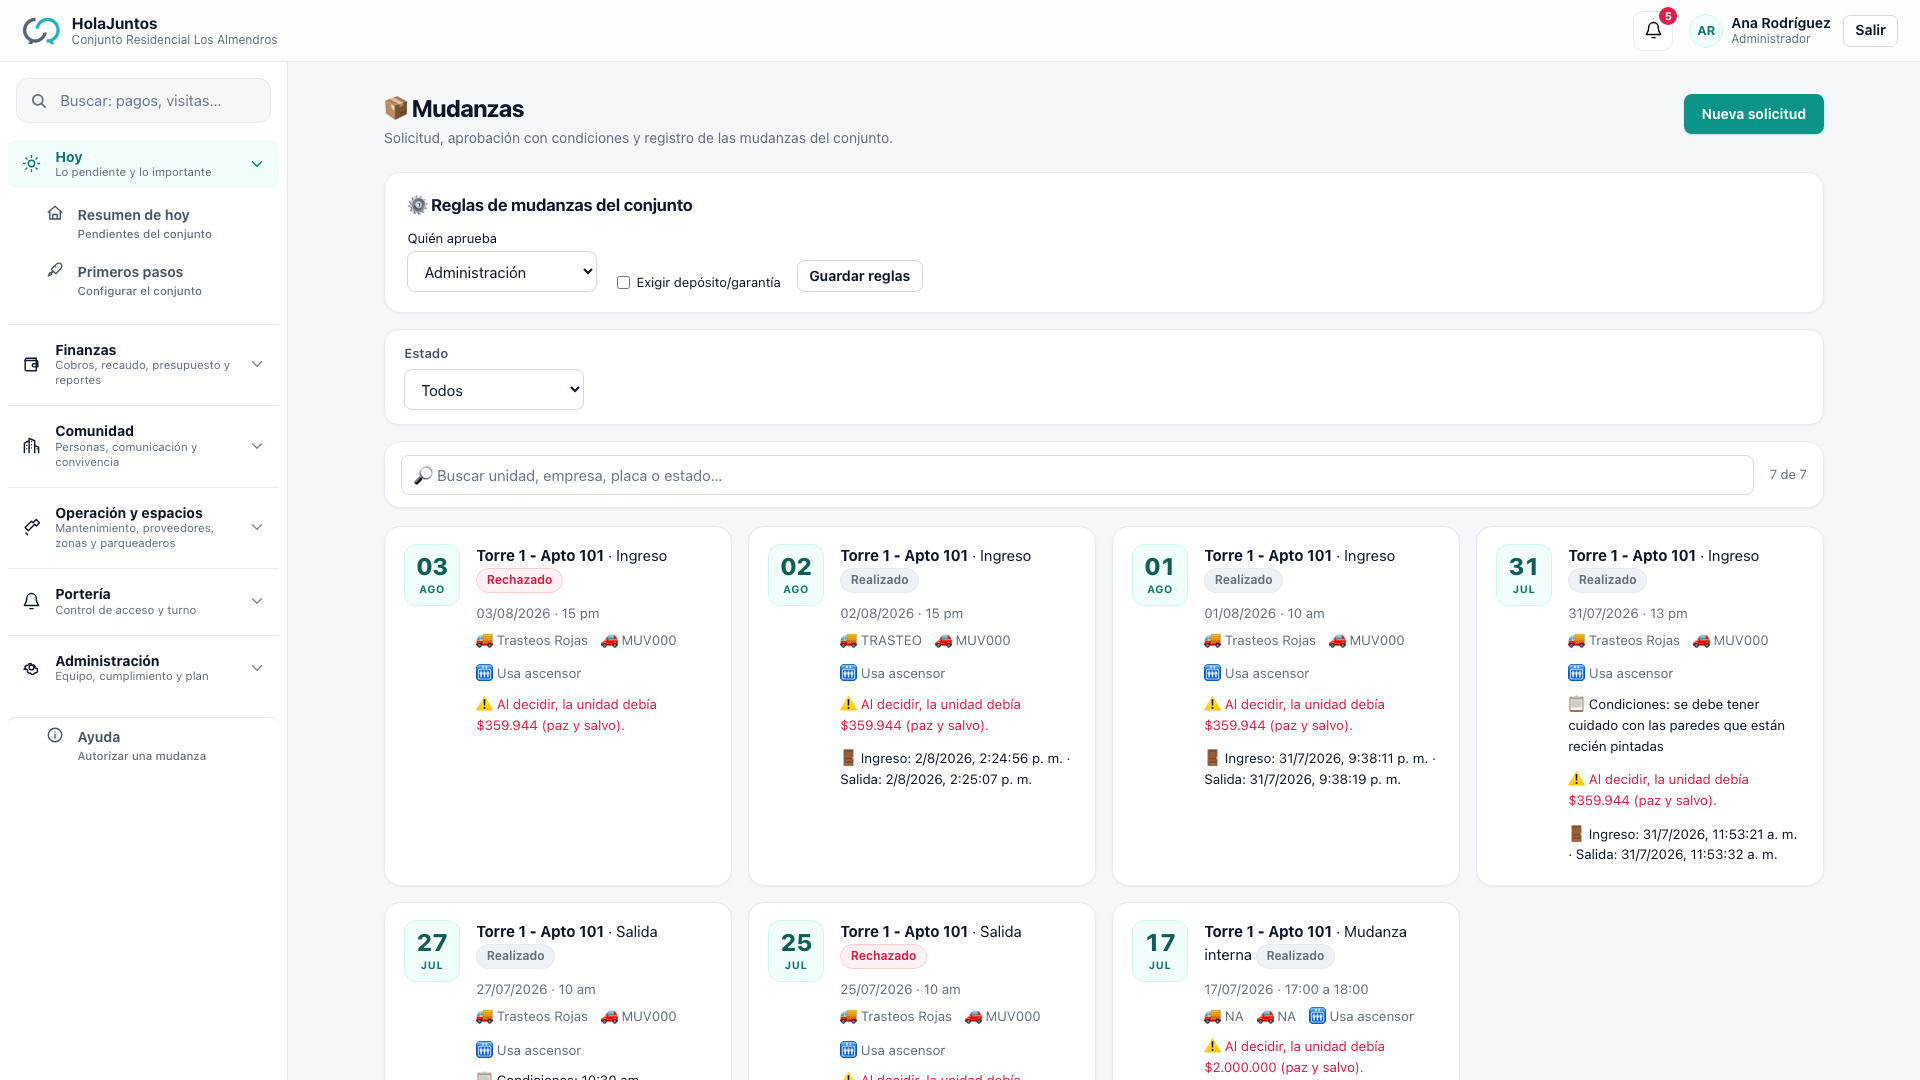Click the 31 JUL date badge
The image size is (1920, 1080).
tap(1524, 575)
